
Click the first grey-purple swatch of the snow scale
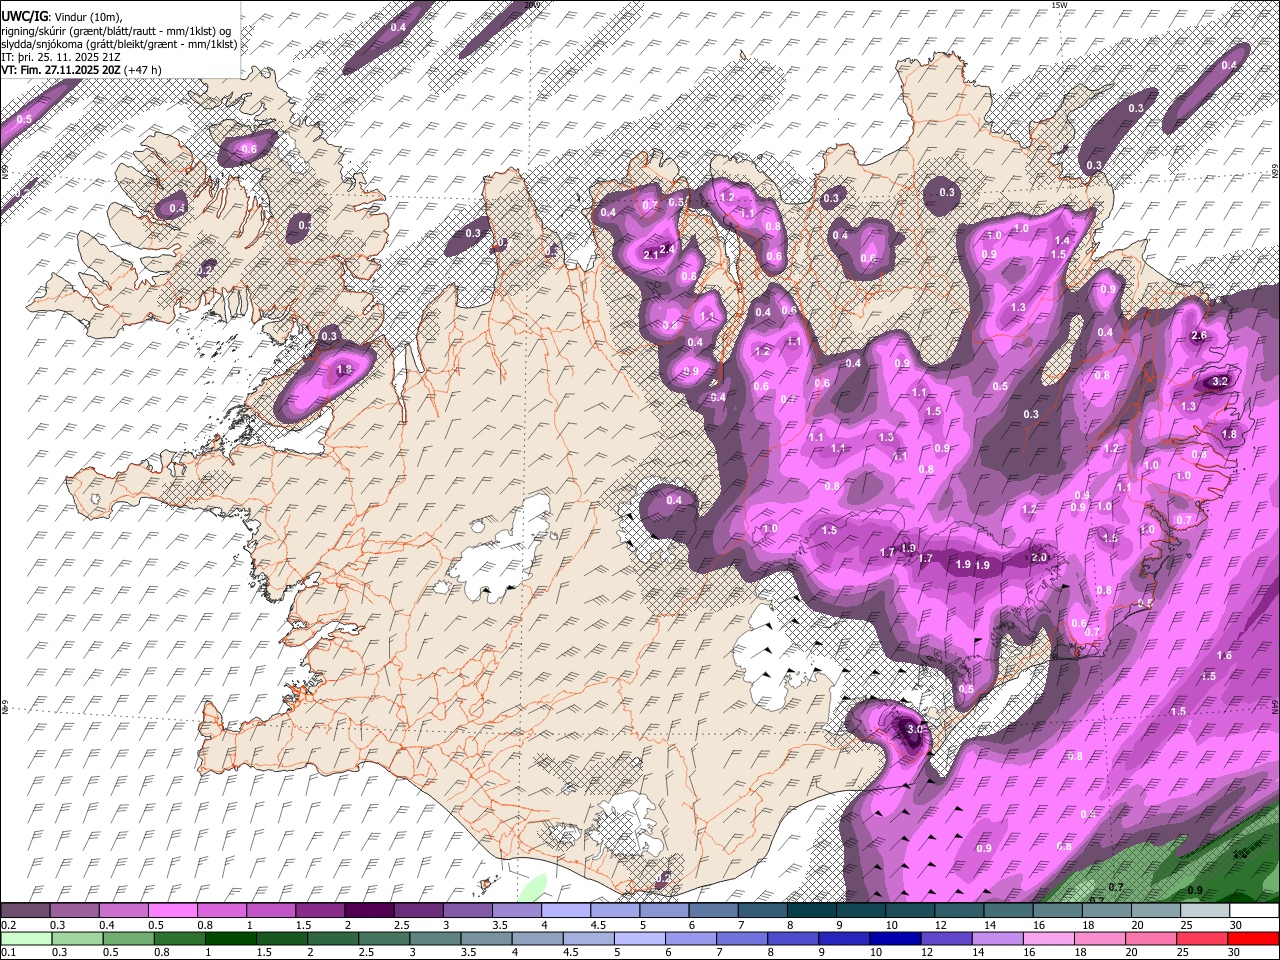tap(25, 911)
